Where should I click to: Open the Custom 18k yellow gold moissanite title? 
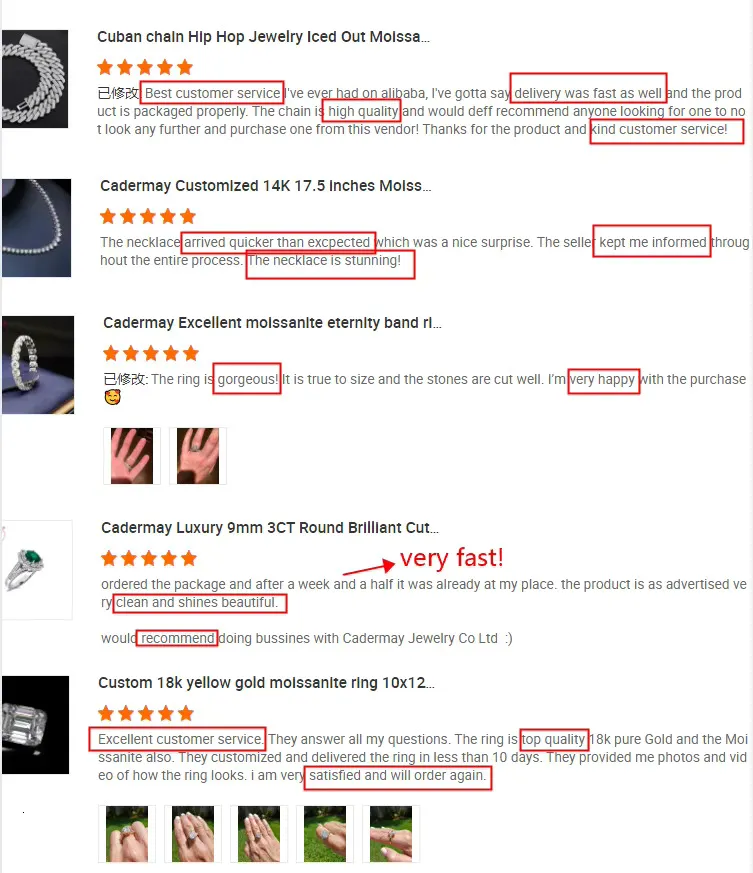click(266, 683)
